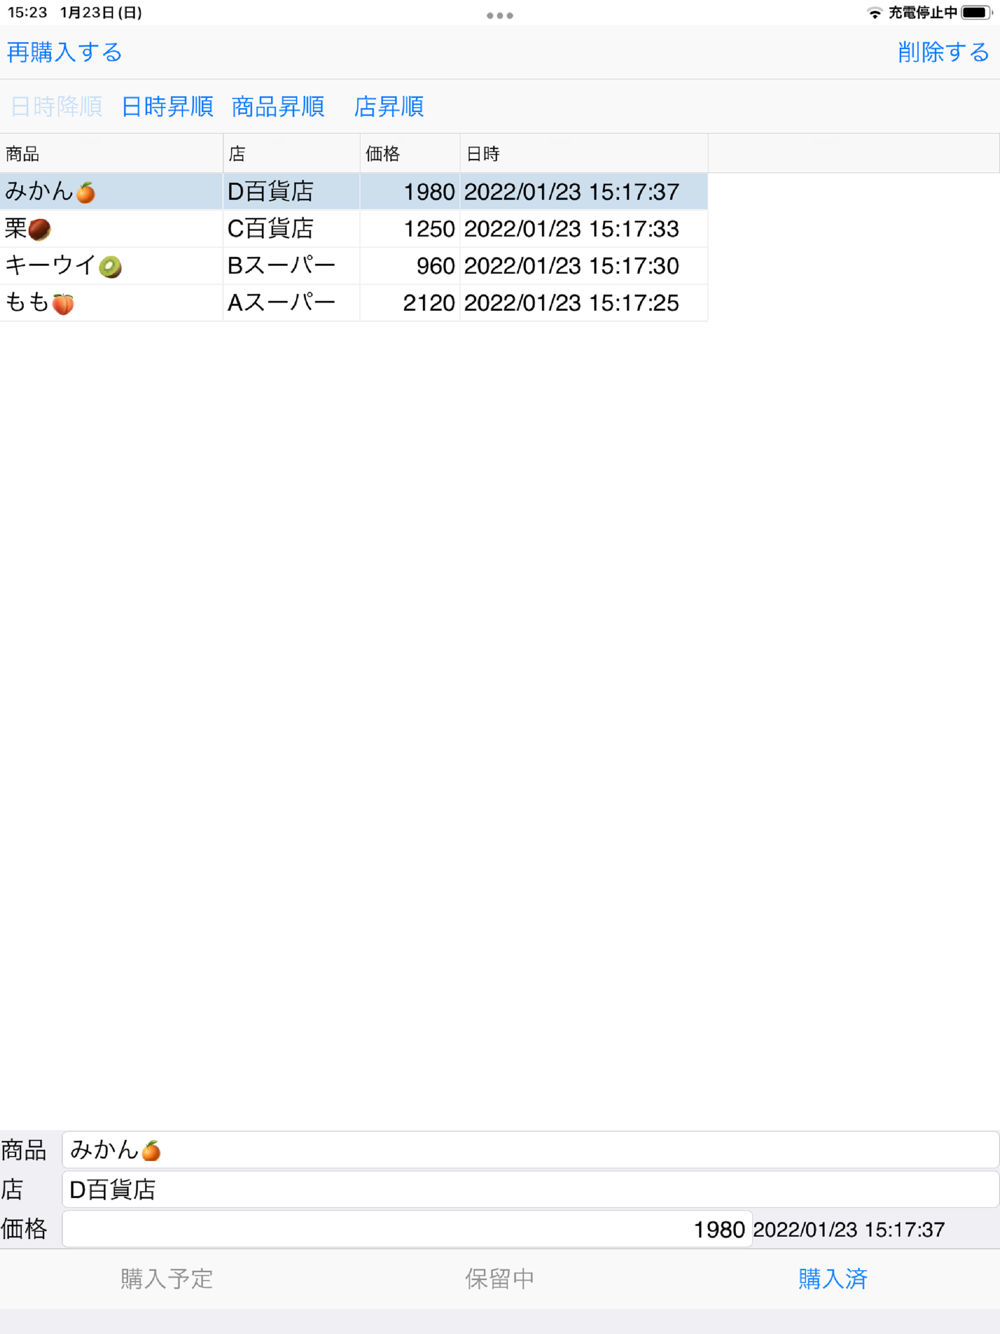The width and height of the screenshot is (1000, 1334).
Task: Sort by 店昇順
Action: coord(389,106)
